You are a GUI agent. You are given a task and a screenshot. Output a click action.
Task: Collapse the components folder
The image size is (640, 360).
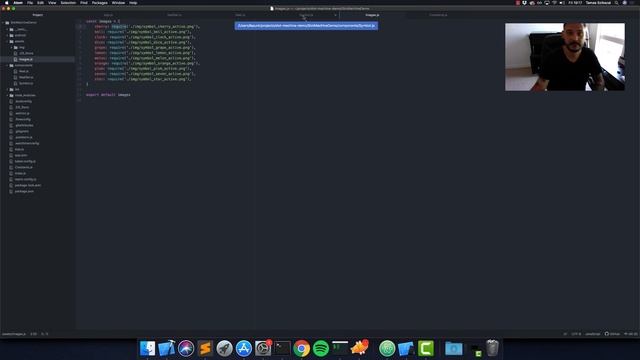point(7,65)
